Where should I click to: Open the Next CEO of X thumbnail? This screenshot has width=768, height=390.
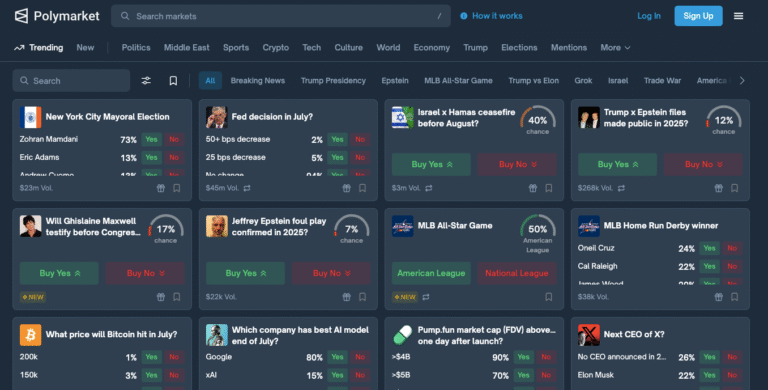[x=589, y=335]
